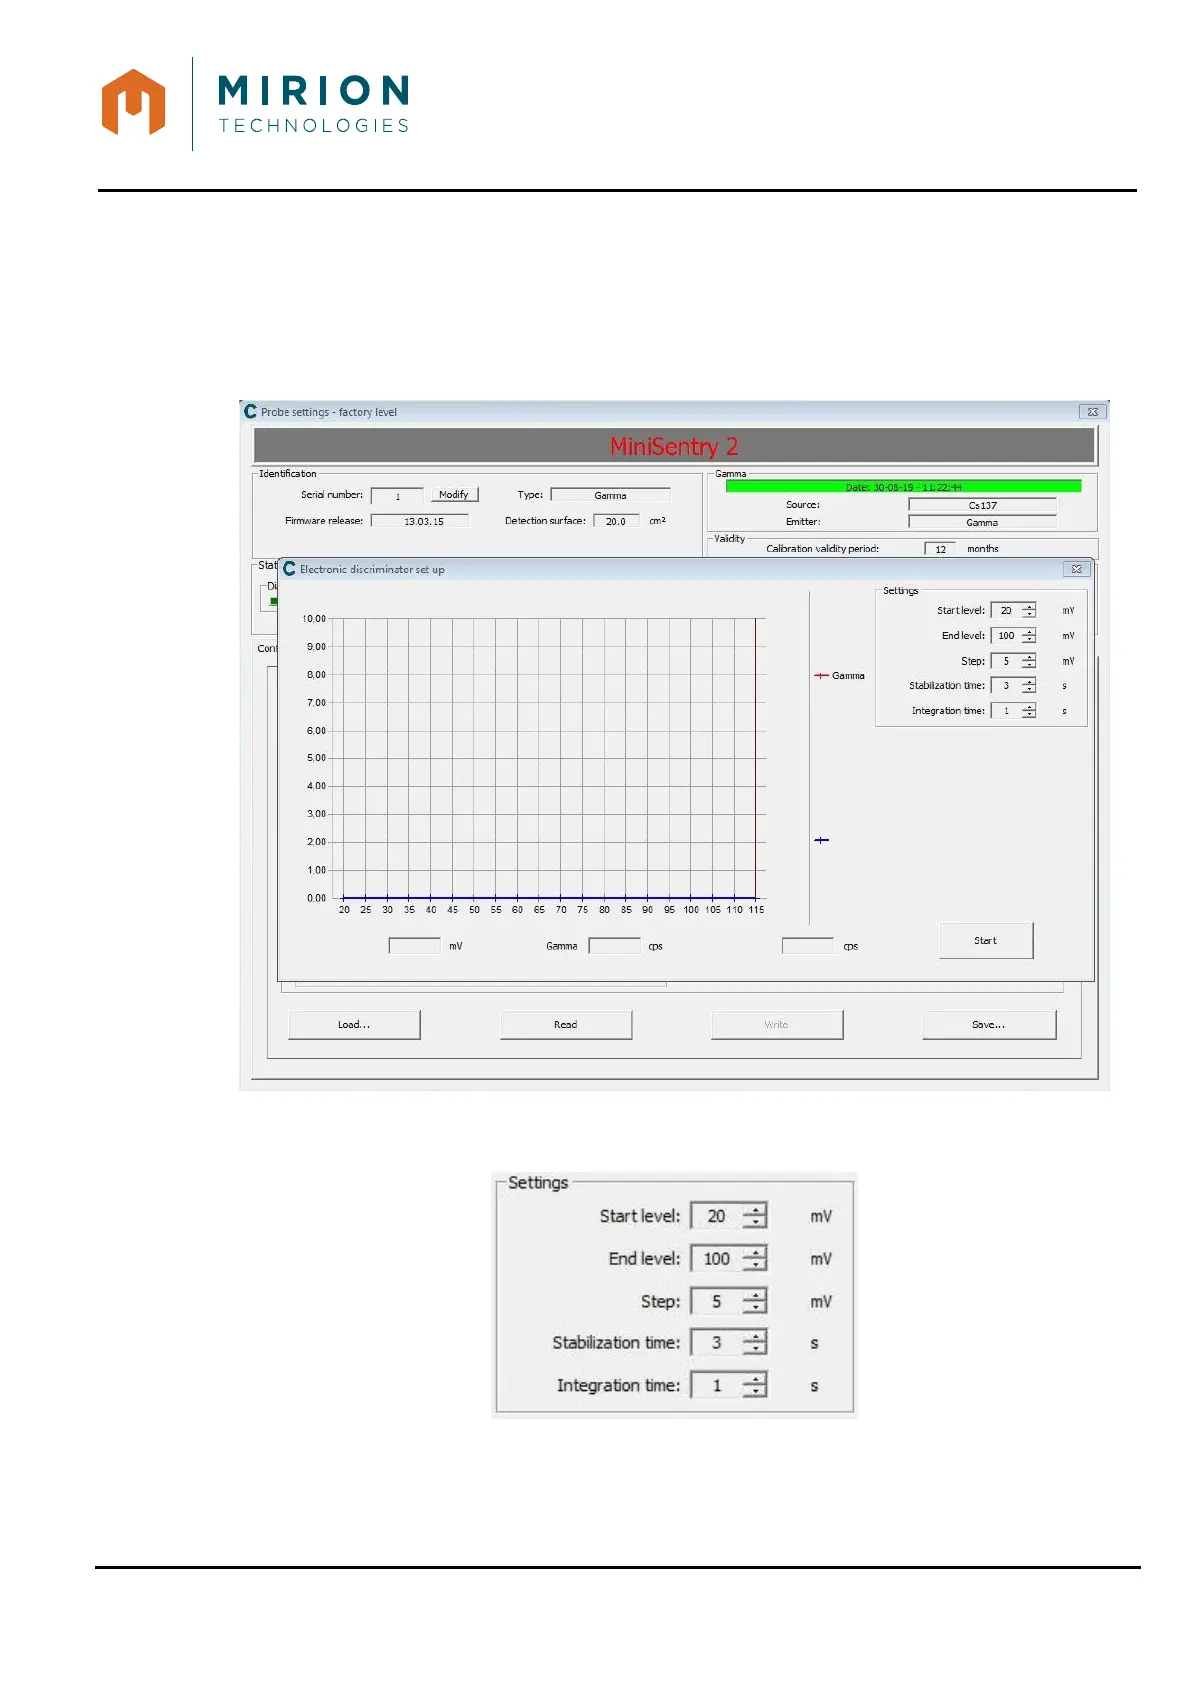Click the Electronic discriminator dialog title icon
Screen dimensions: 1191x1684
(x=289, y=569)
